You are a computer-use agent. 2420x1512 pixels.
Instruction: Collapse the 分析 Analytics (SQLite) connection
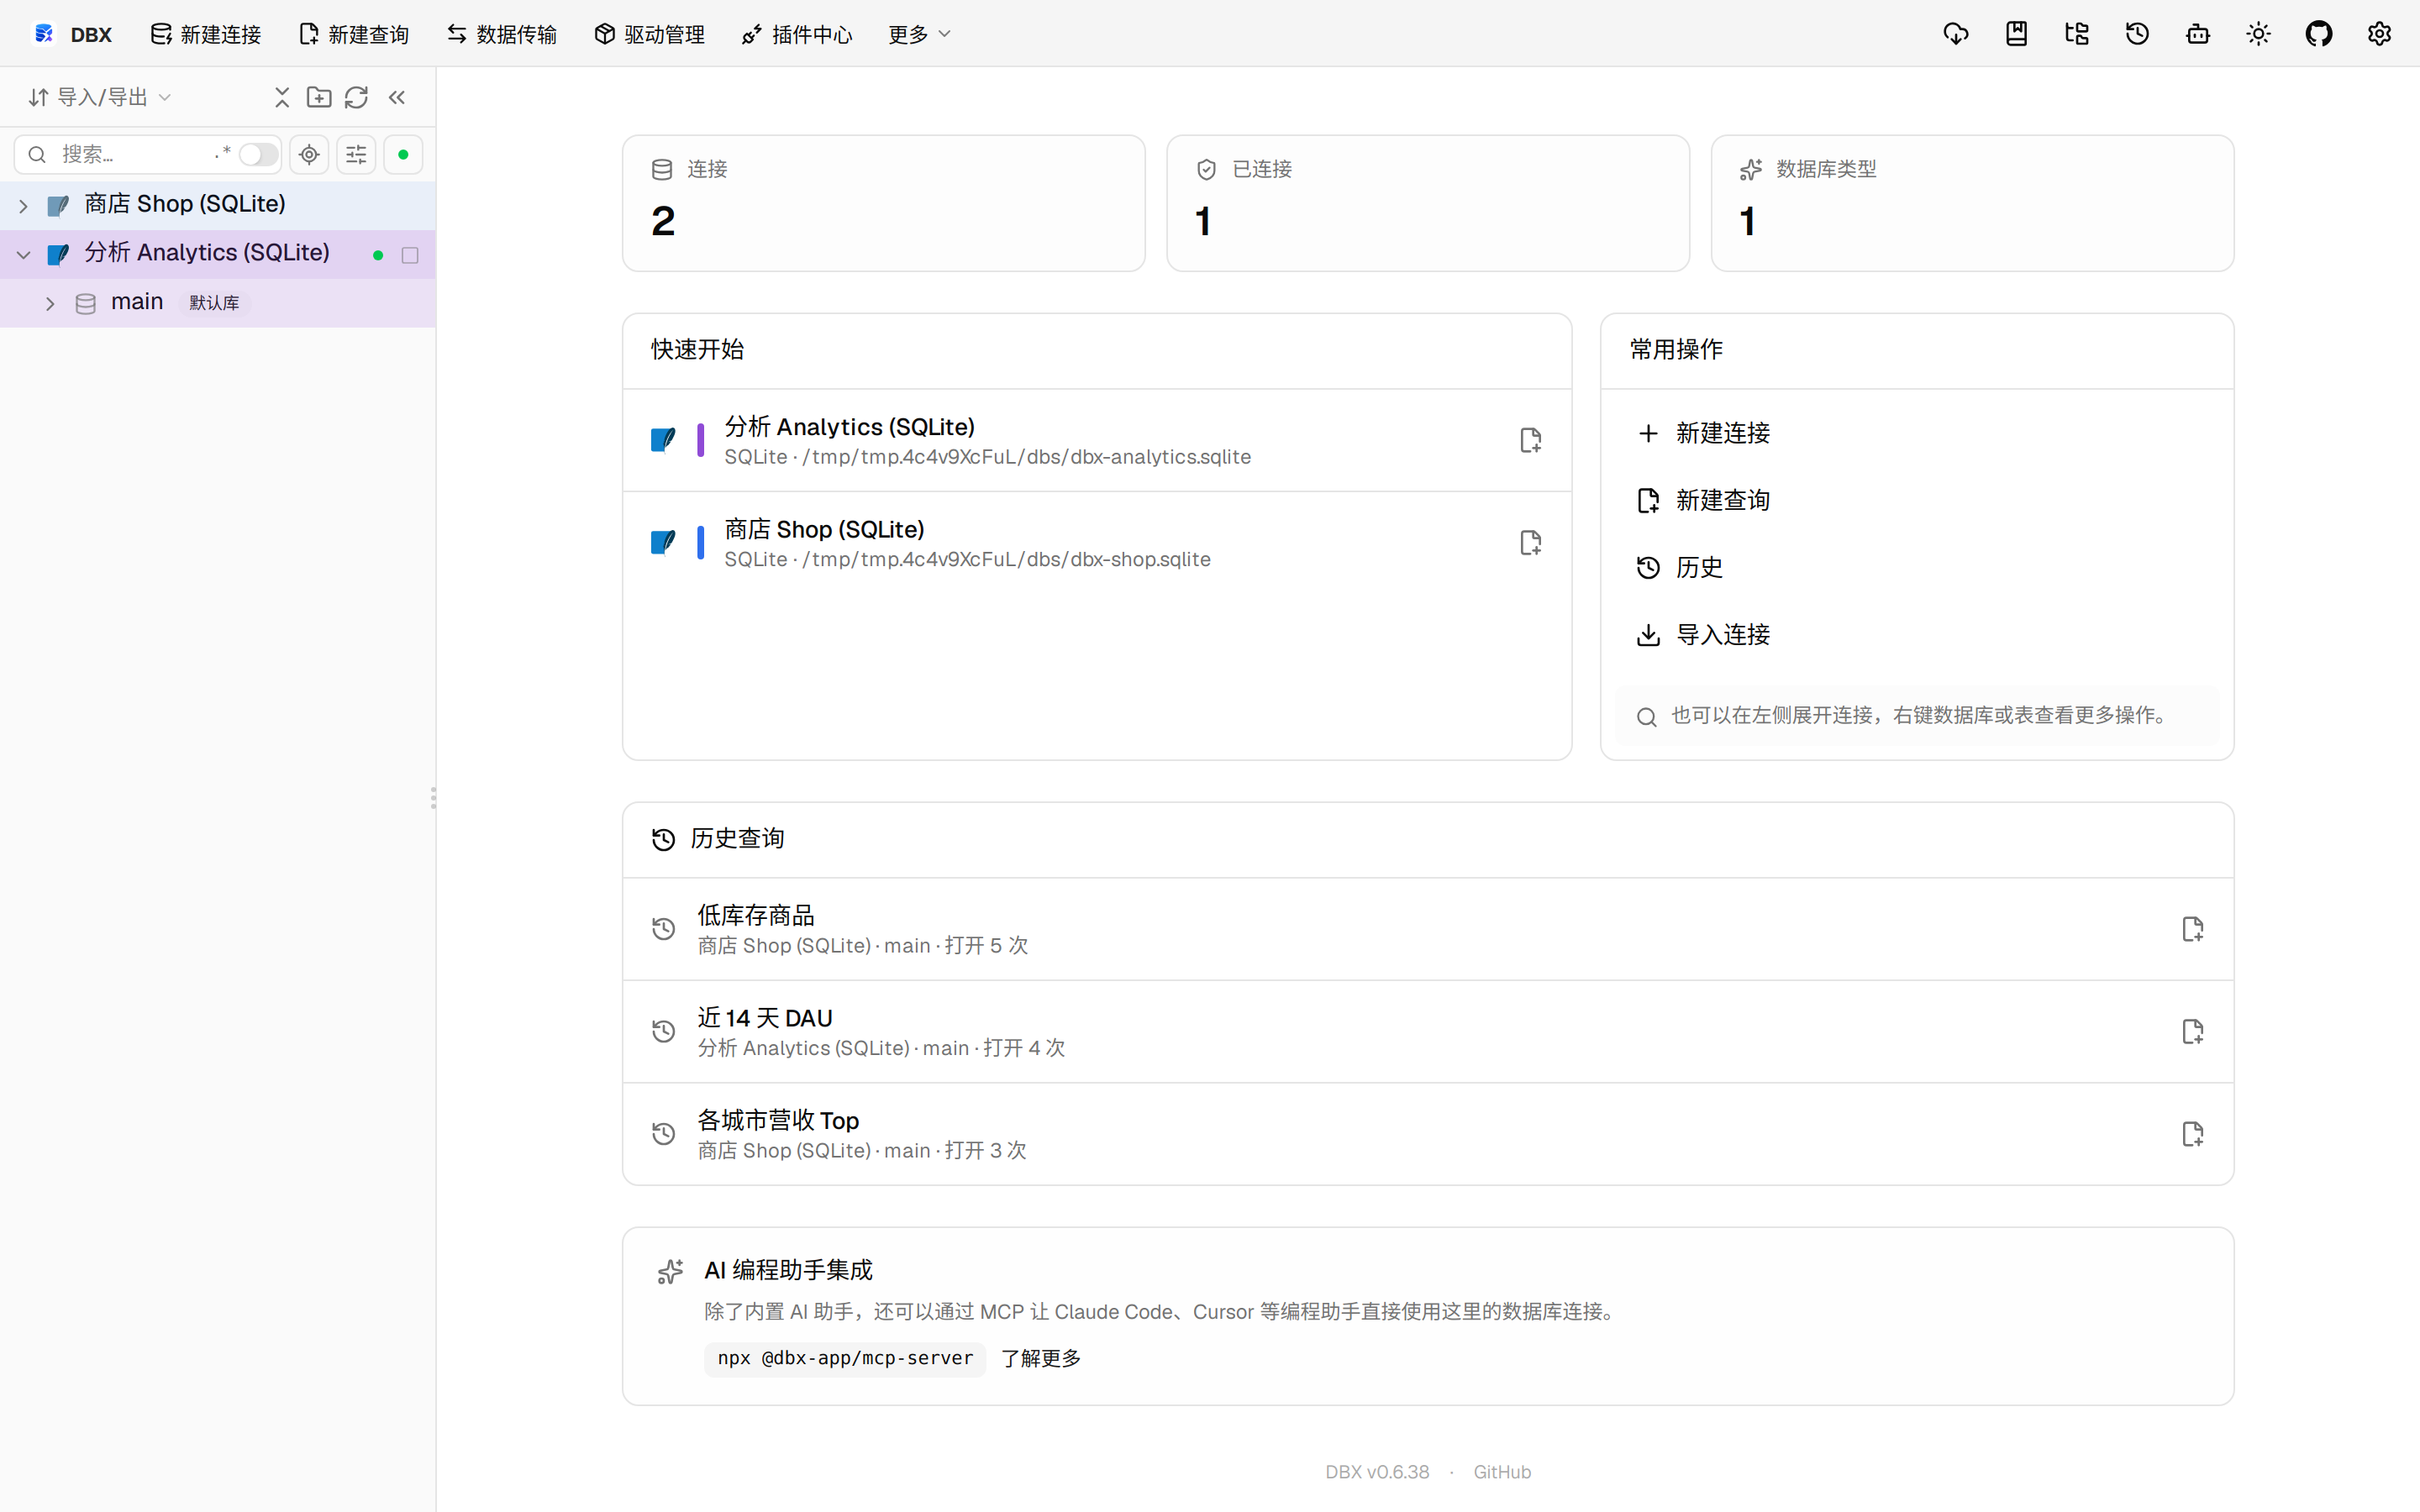23,255
